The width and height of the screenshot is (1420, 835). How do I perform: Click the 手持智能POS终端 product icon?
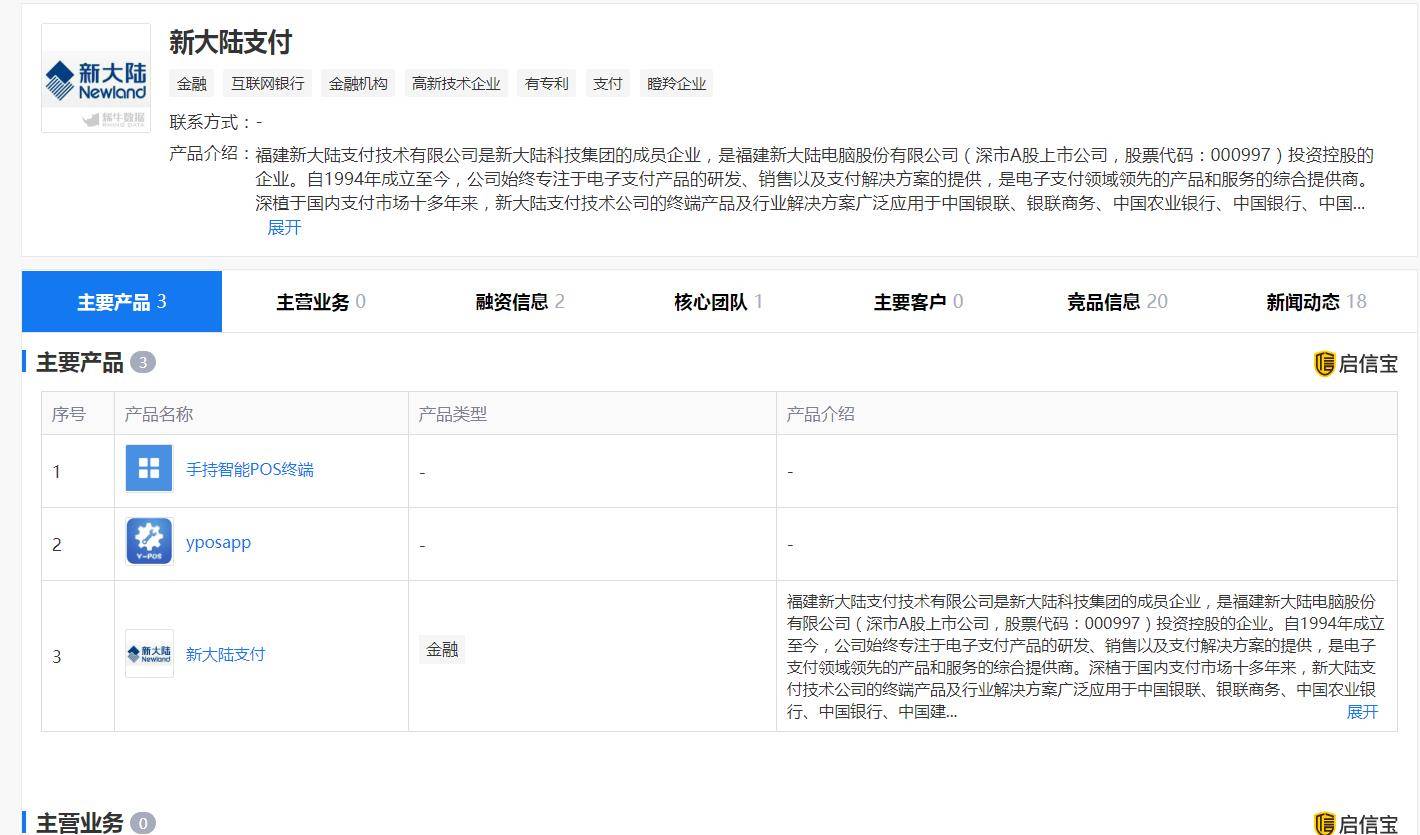(x=149, y=468)
